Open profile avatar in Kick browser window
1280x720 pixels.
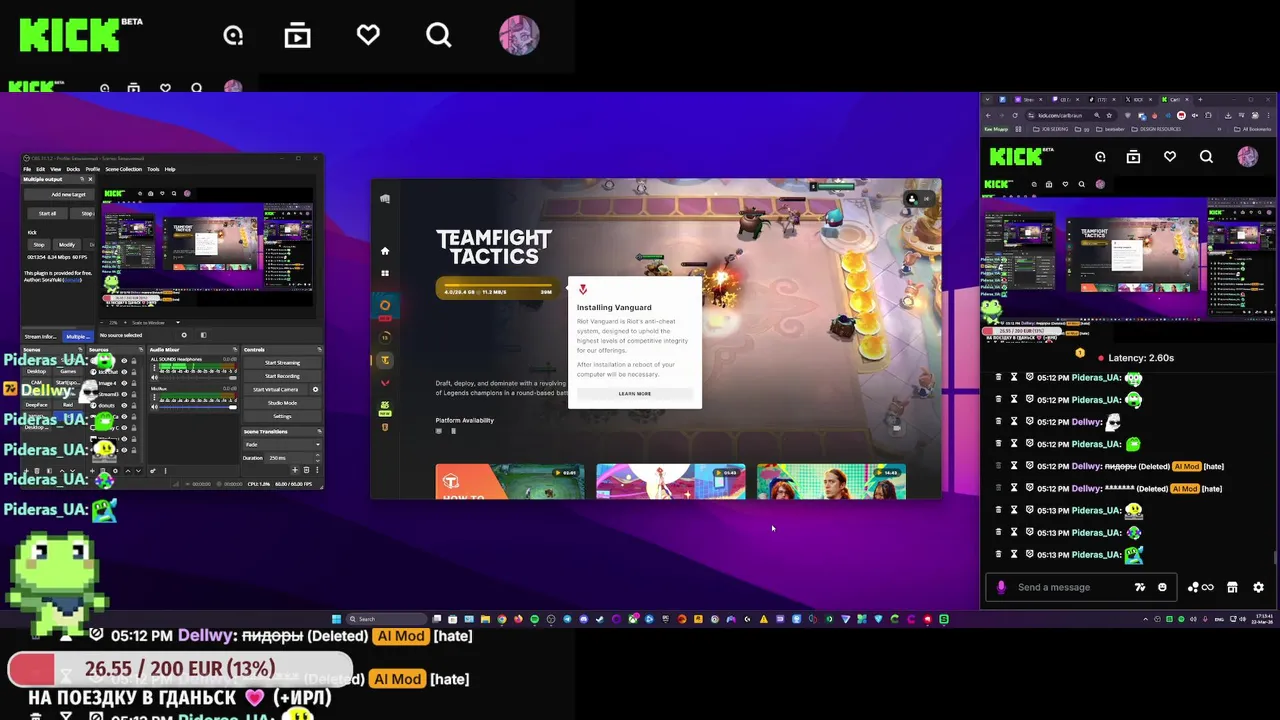click(x=1248, y=156)
